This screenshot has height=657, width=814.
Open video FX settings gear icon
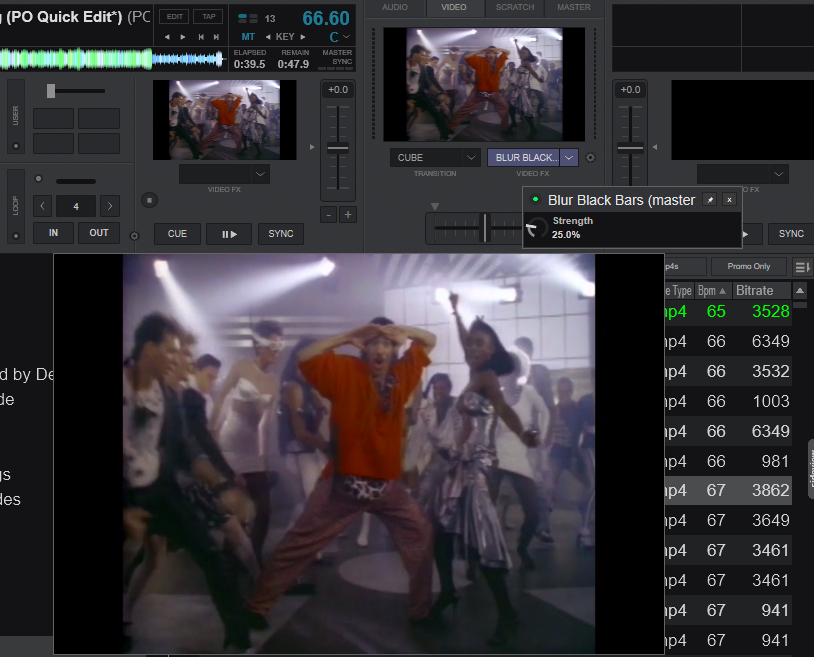tap(590, 158)
